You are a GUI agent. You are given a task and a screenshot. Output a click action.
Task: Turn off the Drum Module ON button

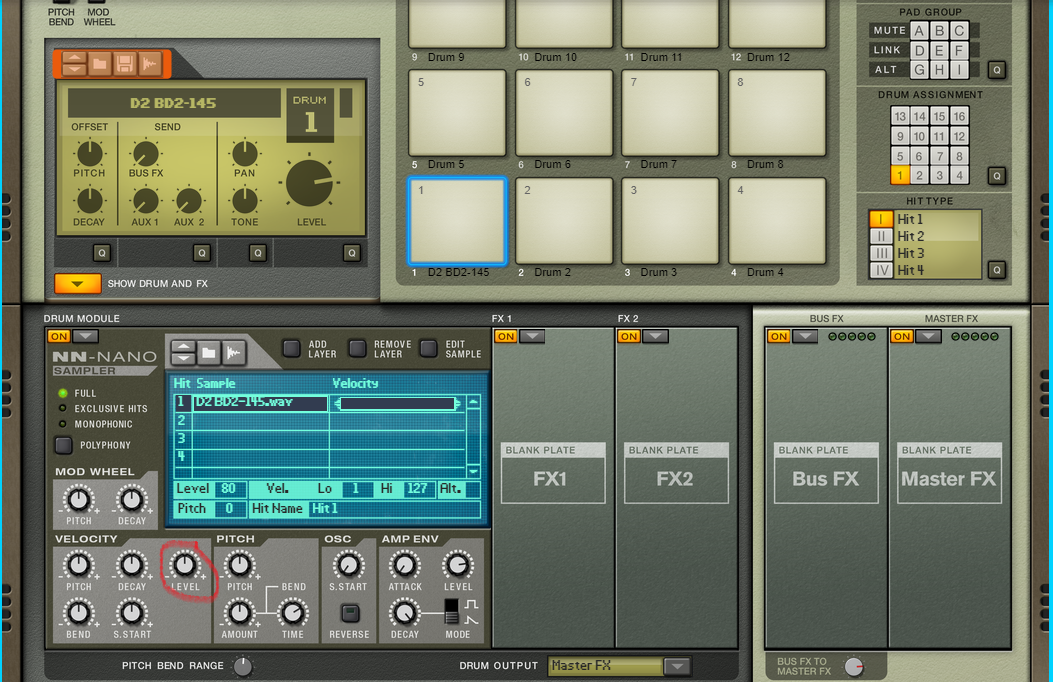(58, 336)
